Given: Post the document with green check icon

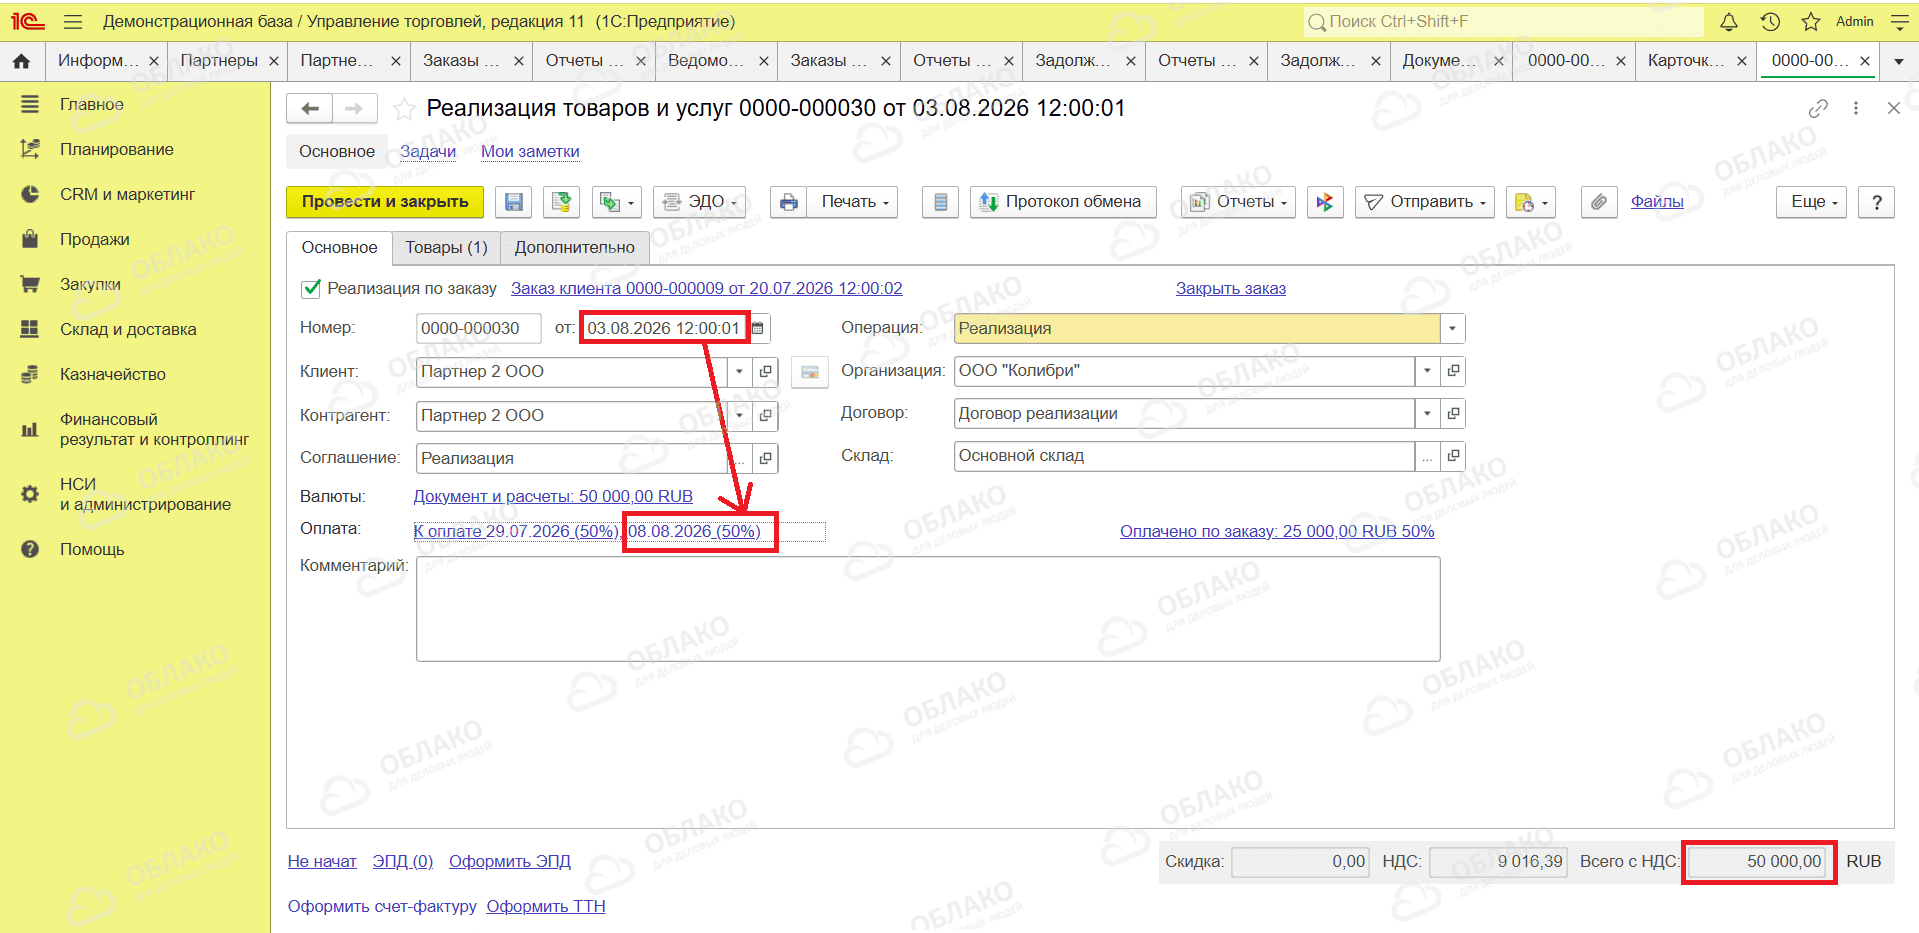Looking at the screenshot, I should (561, 202).
